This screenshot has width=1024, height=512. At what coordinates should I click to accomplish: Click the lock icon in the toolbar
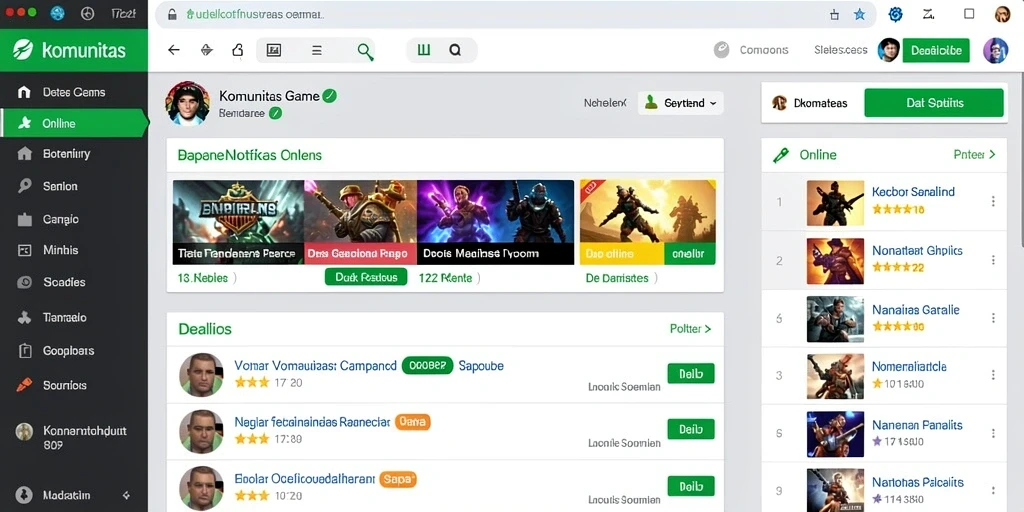pyautogui.click(x=238, y=50)
